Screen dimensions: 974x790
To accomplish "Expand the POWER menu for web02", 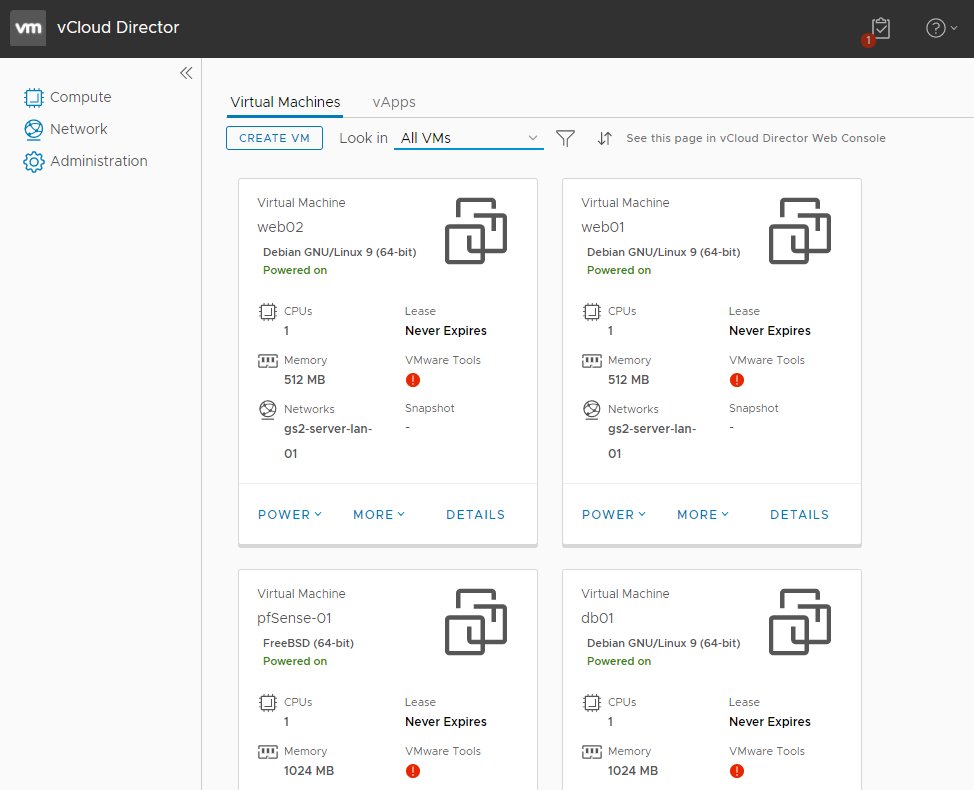I will 290,515.
